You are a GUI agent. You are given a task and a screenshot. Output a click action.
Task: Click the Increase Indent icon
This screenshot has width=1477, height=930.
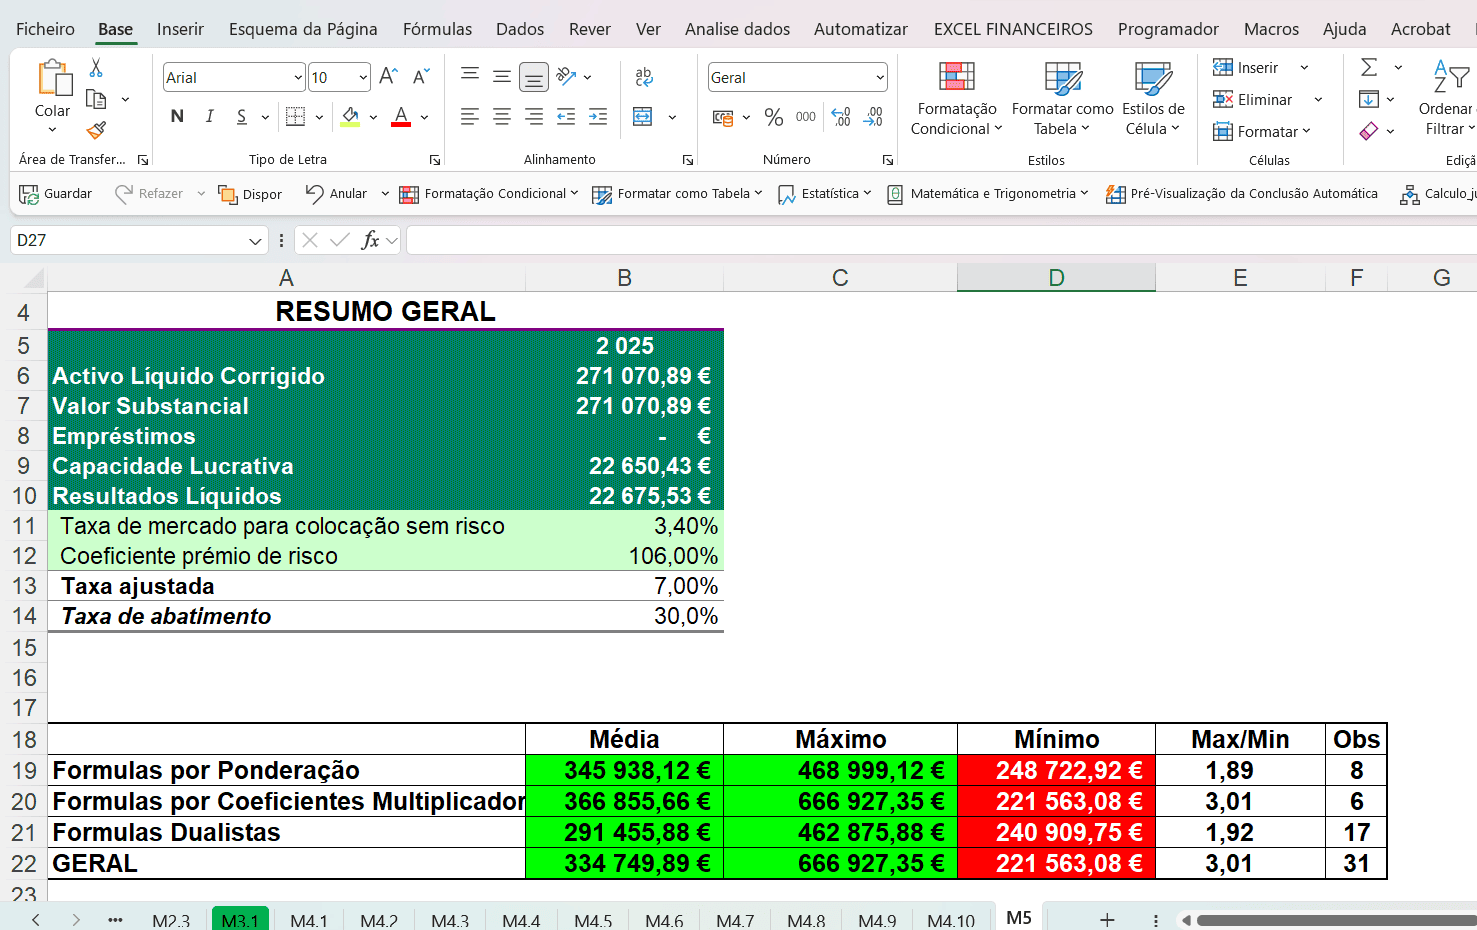pyautogui.click(x=598, y=117)
